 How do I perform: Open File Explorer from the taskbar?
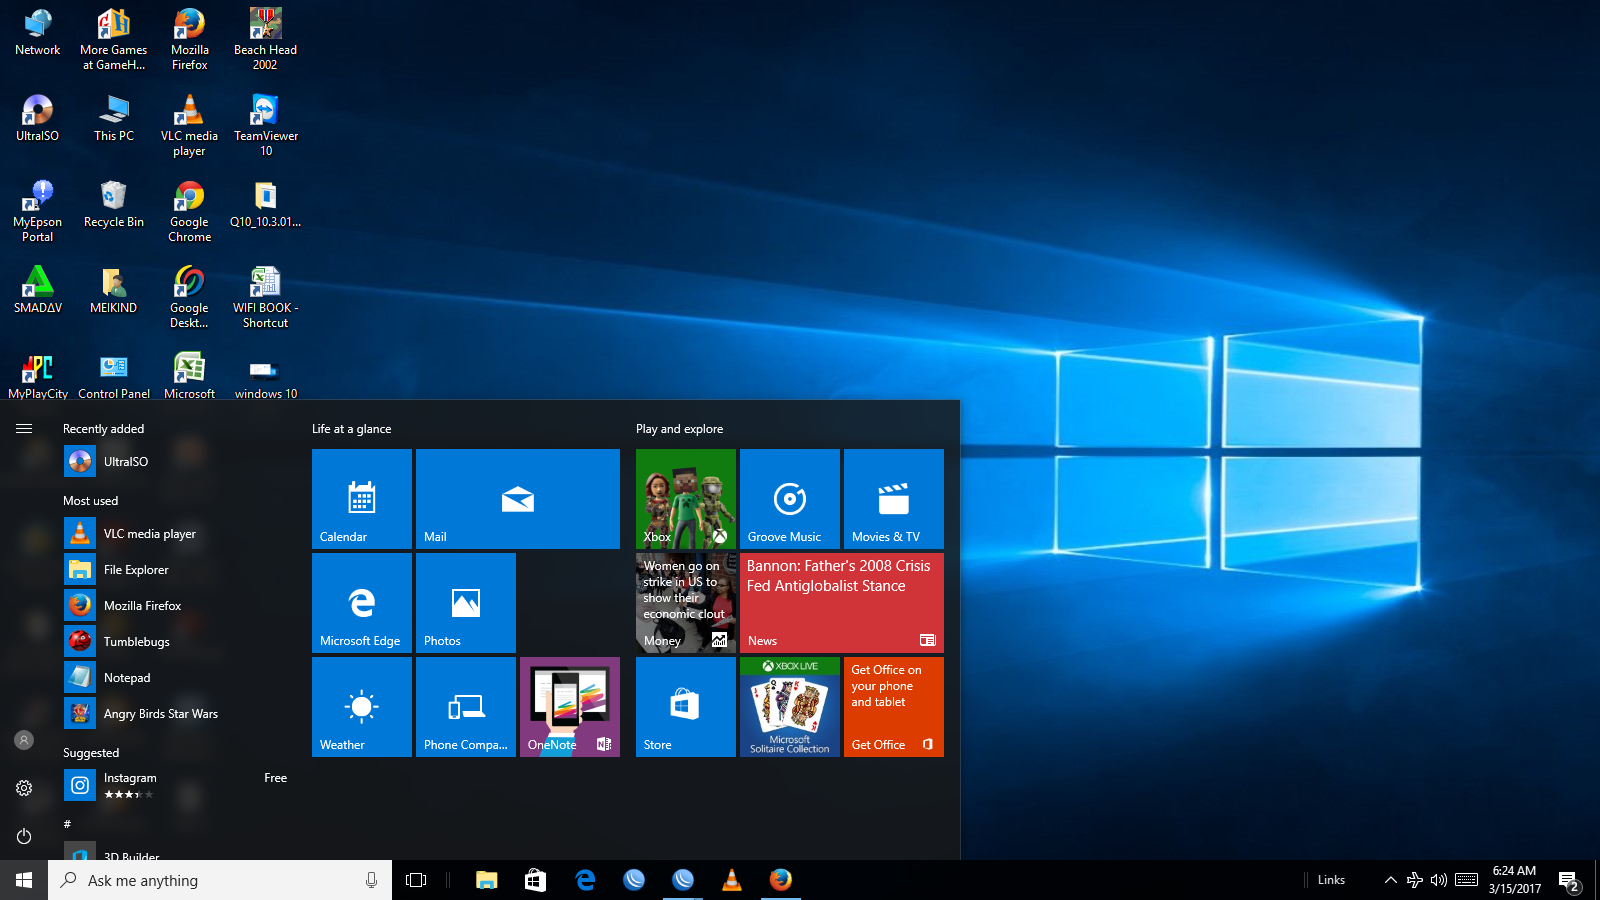(487, 880)
